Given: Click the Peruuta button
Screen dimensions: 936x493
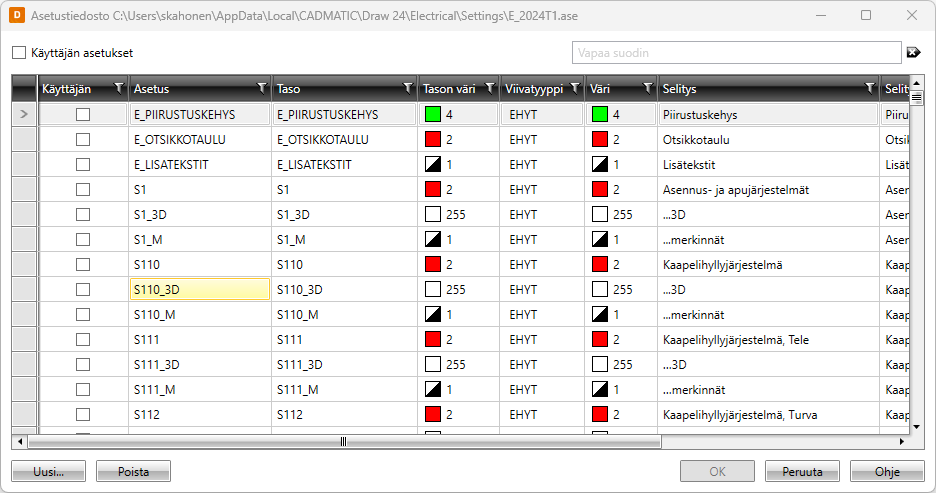Looking at the screenshot, I should pyautogui.click(x=801, y=471).
